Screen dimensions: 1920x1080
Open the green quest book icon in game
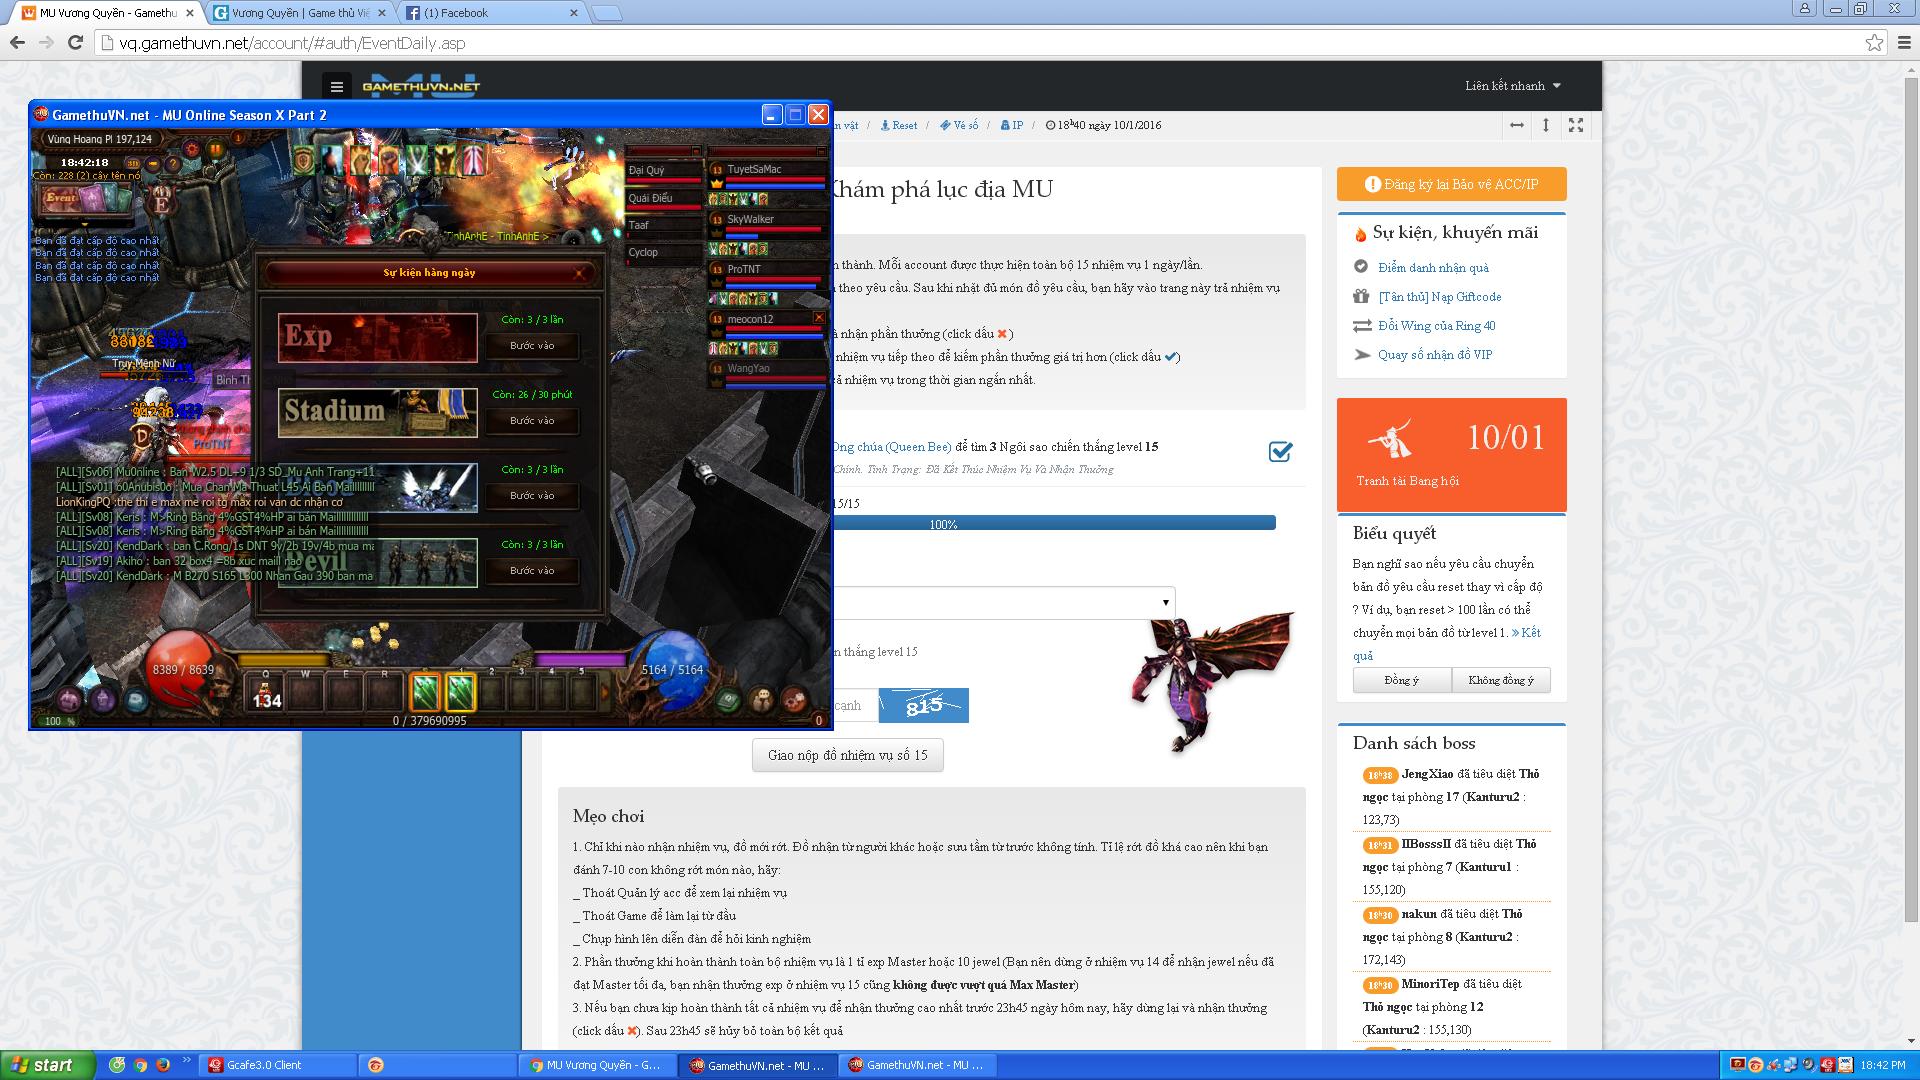pos(729,700)
